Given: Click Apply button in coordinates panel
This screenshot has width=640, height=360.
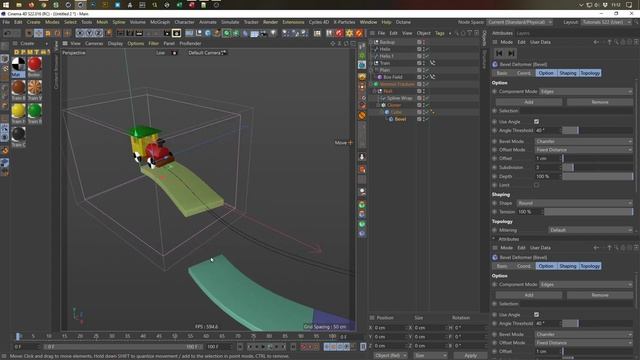Looking at the screenshot, I should (471, 356).
